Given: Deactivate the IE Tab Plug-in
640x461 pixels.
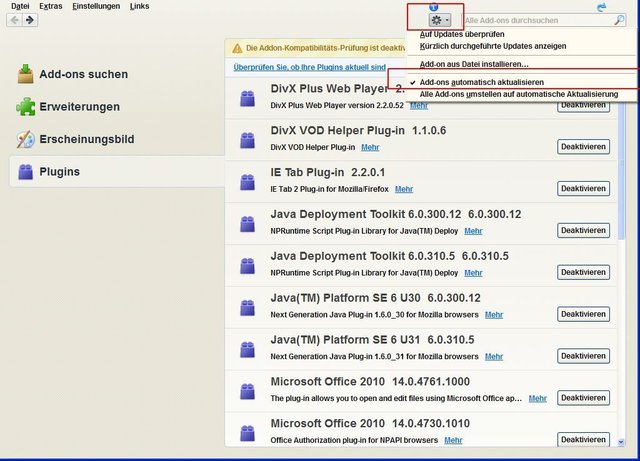Looking at the screenshot, I should [583, 189].
